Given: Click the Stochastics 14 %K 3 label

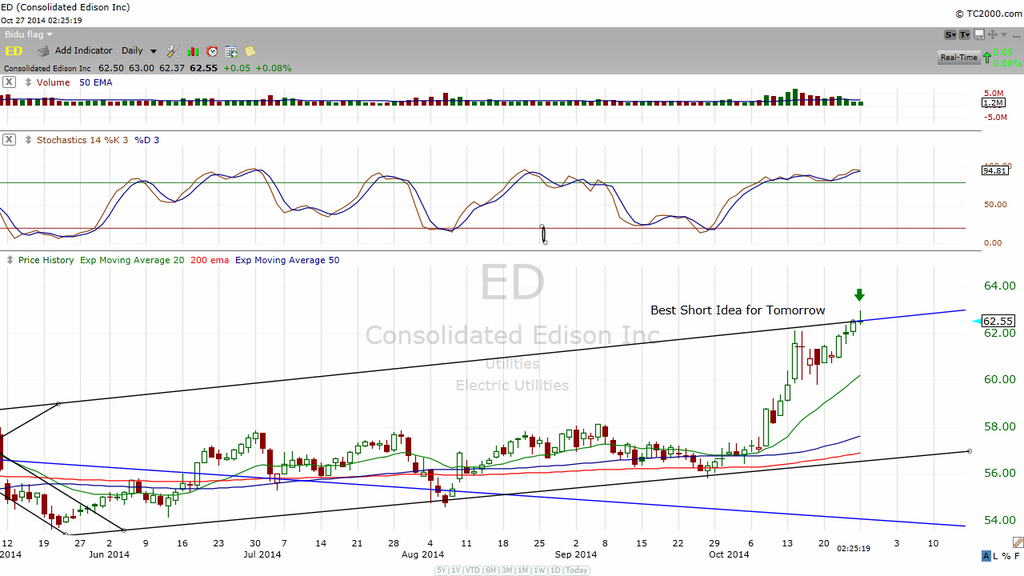Looking at the screenshot, I should (82, 140).
